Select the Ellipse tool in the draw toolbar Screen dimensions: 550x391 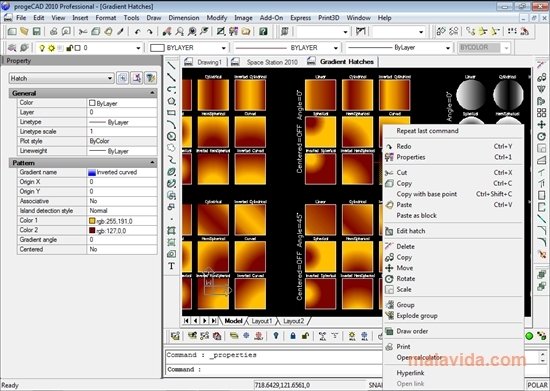point(171,172)
